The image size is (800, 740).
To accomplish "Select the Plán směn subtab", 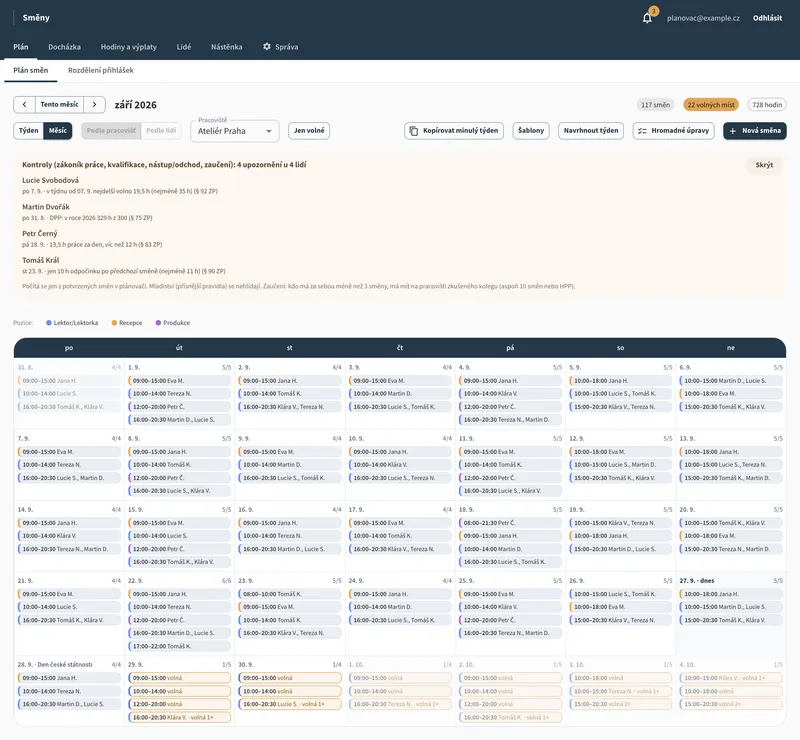I will tap(31, 70).
